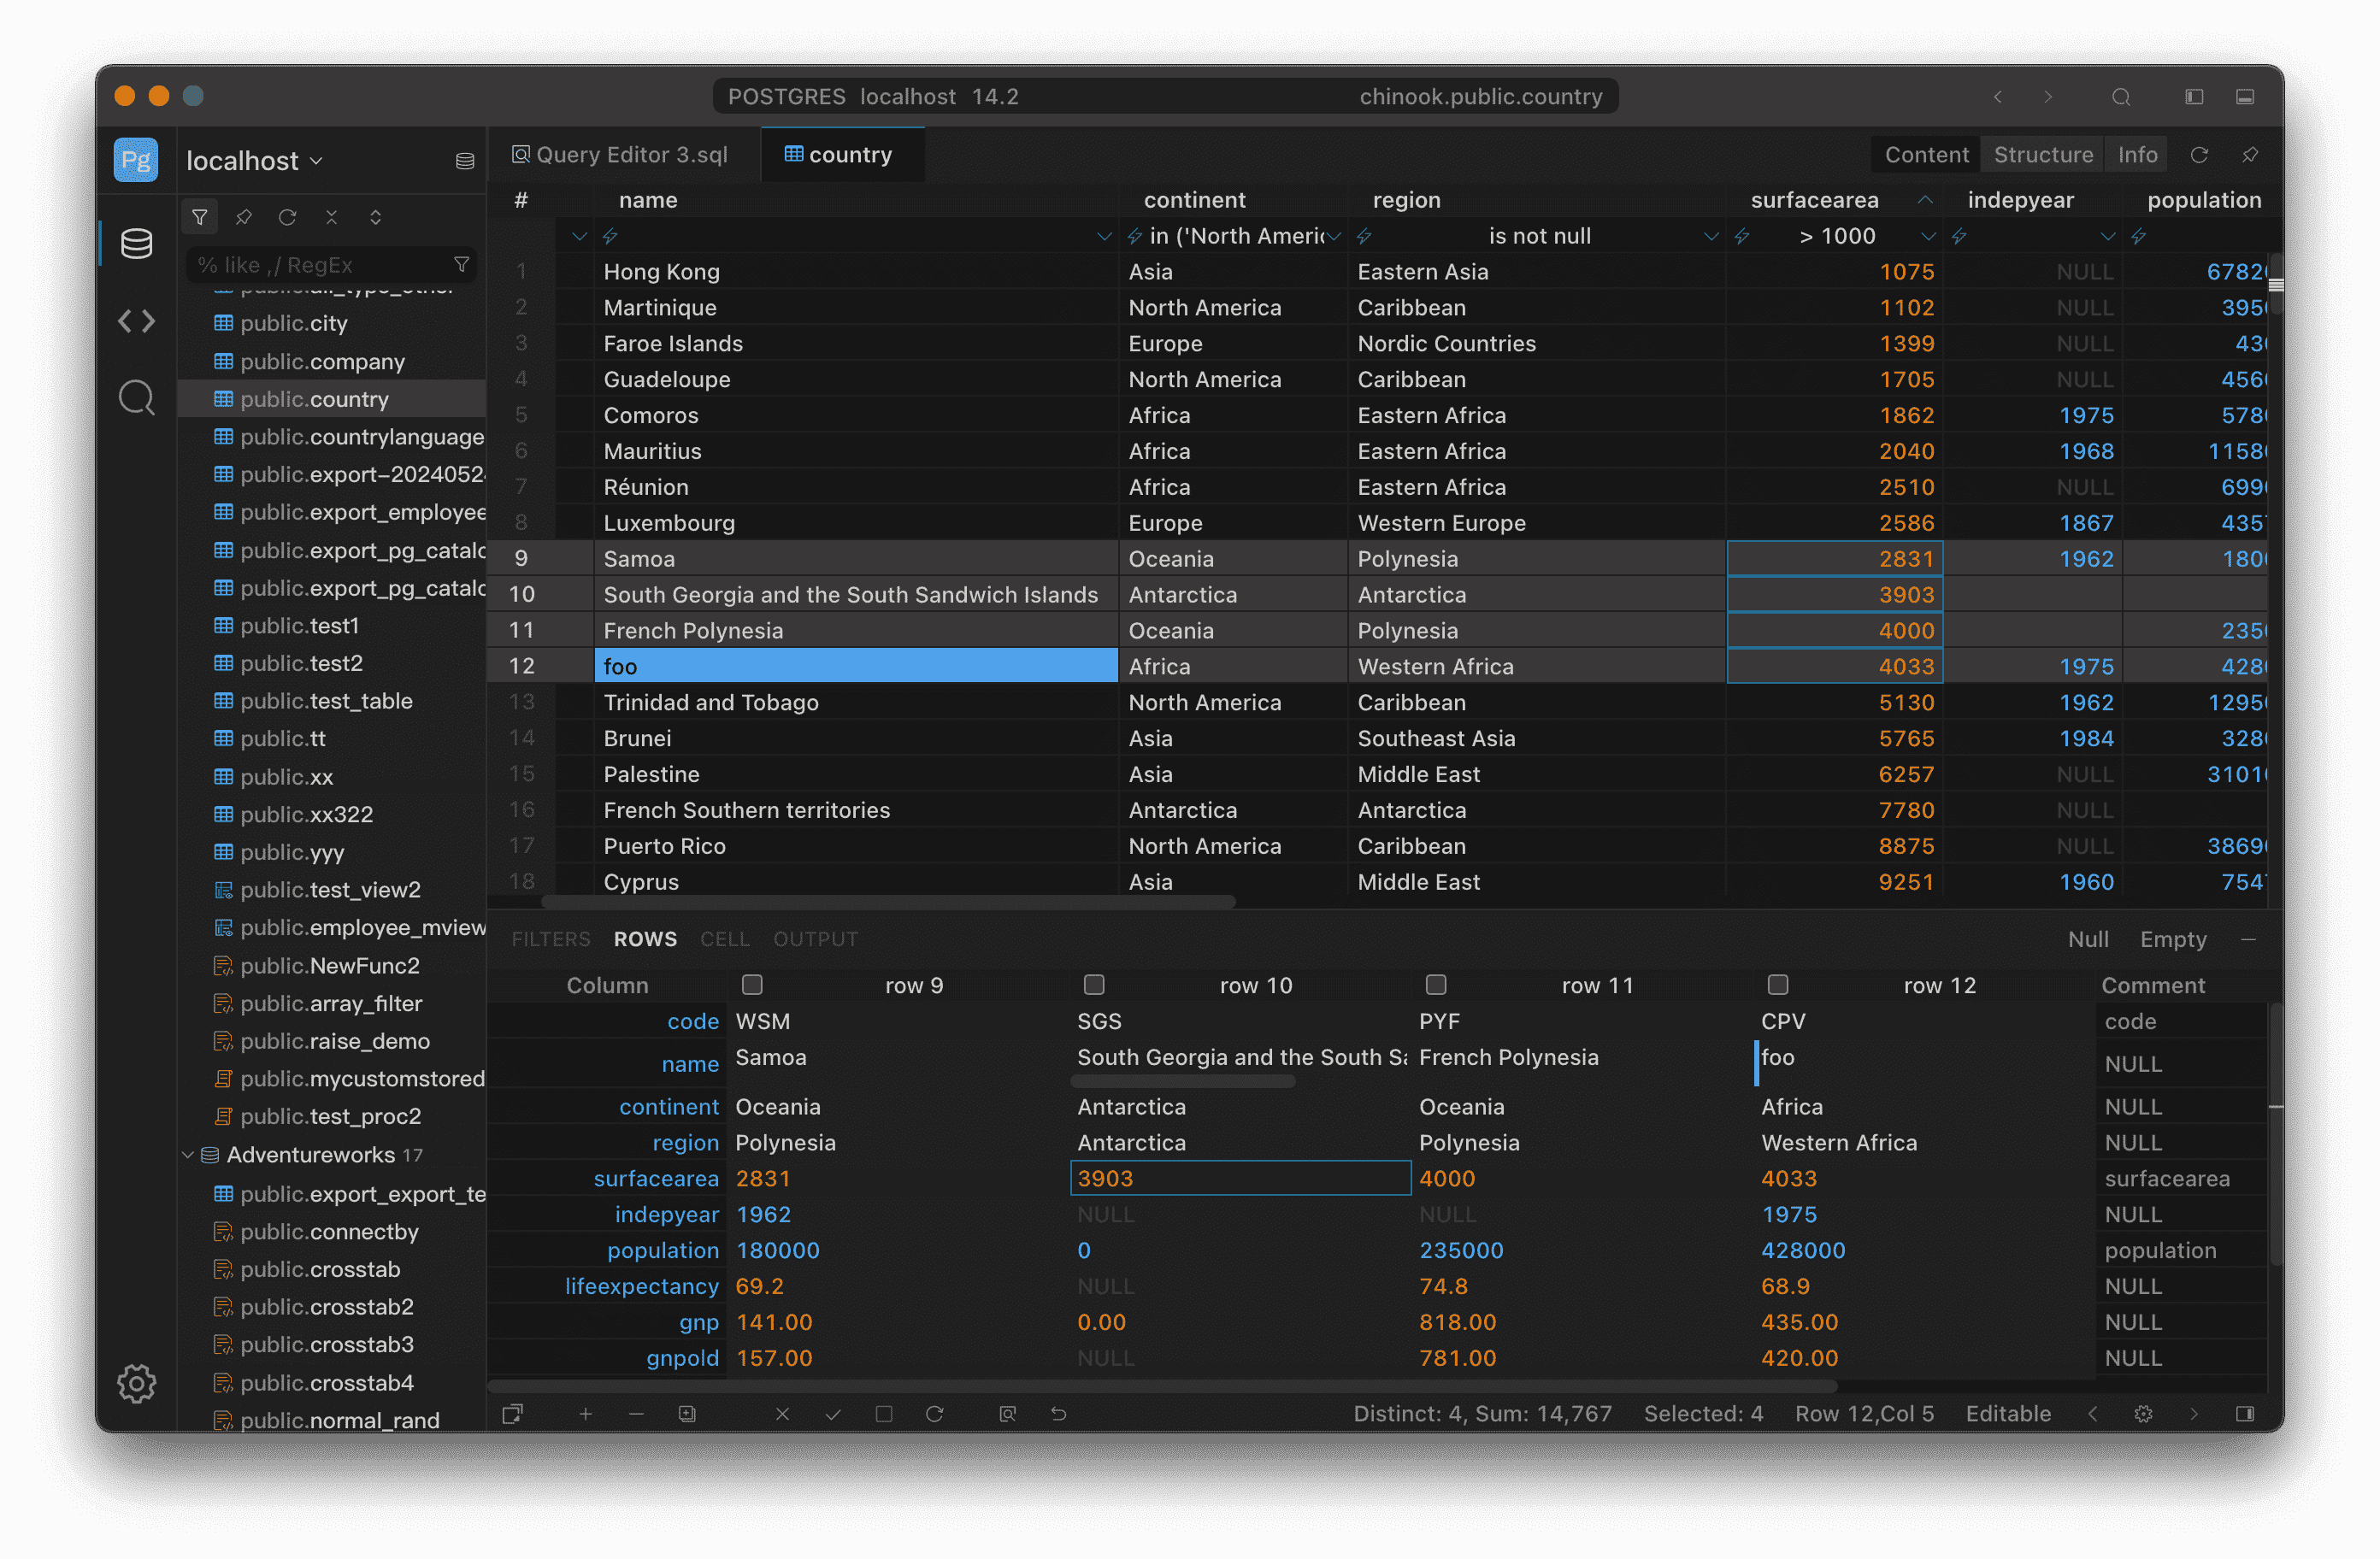Tick the row 10 selection checkbox
The height and width of the screenshot is (1559, 2380).
[1095, 985]
